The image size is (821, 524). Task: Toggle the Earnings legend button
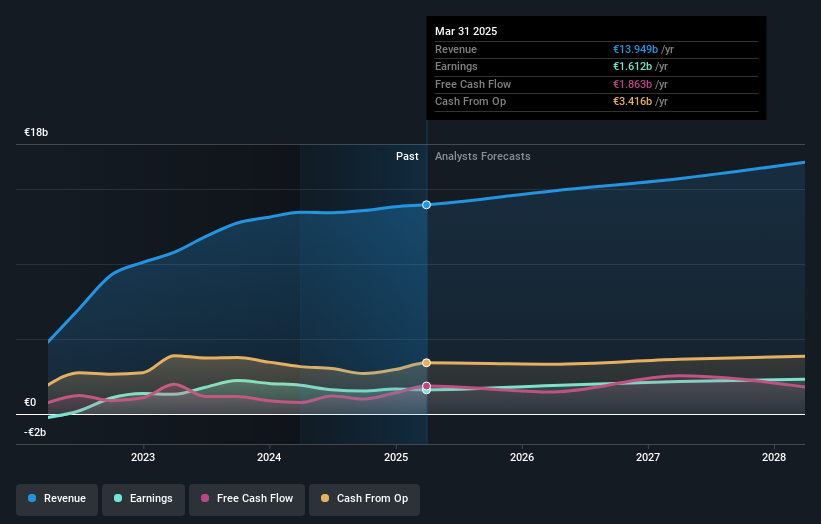point(143,499)
